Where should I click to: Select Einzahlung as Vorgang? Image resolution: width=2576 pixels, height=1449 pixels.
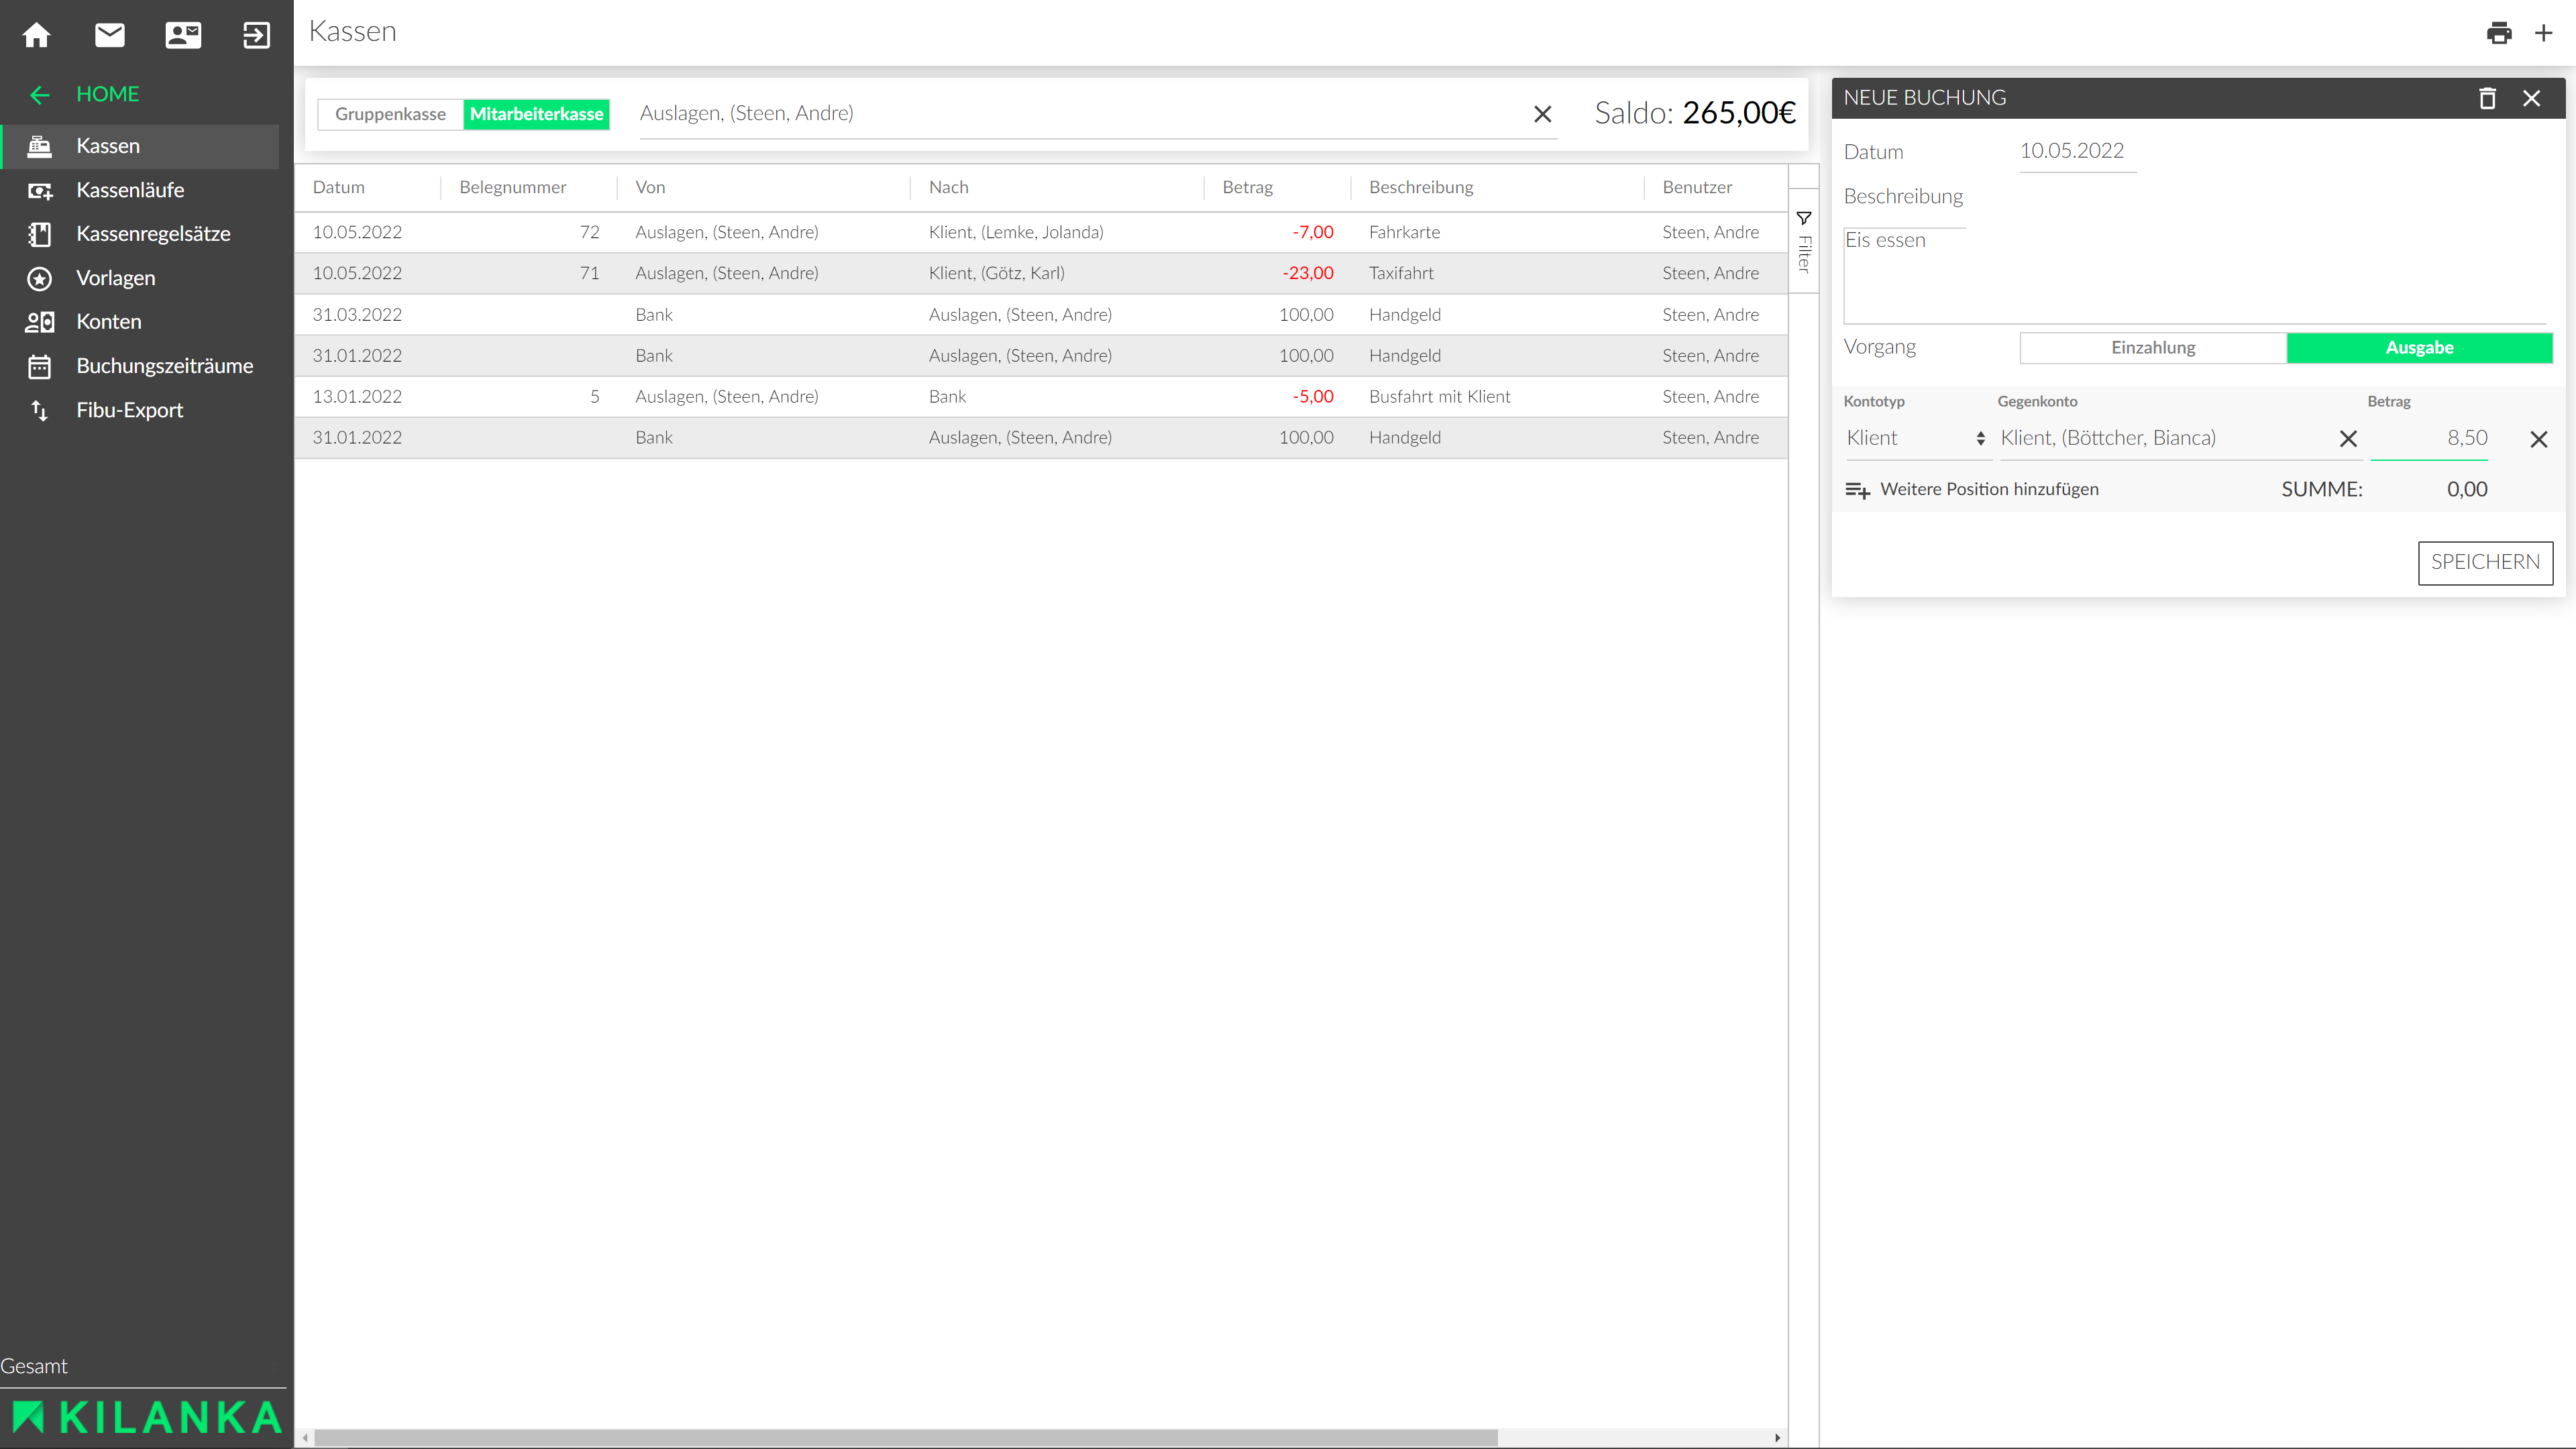click(2153, 348)
